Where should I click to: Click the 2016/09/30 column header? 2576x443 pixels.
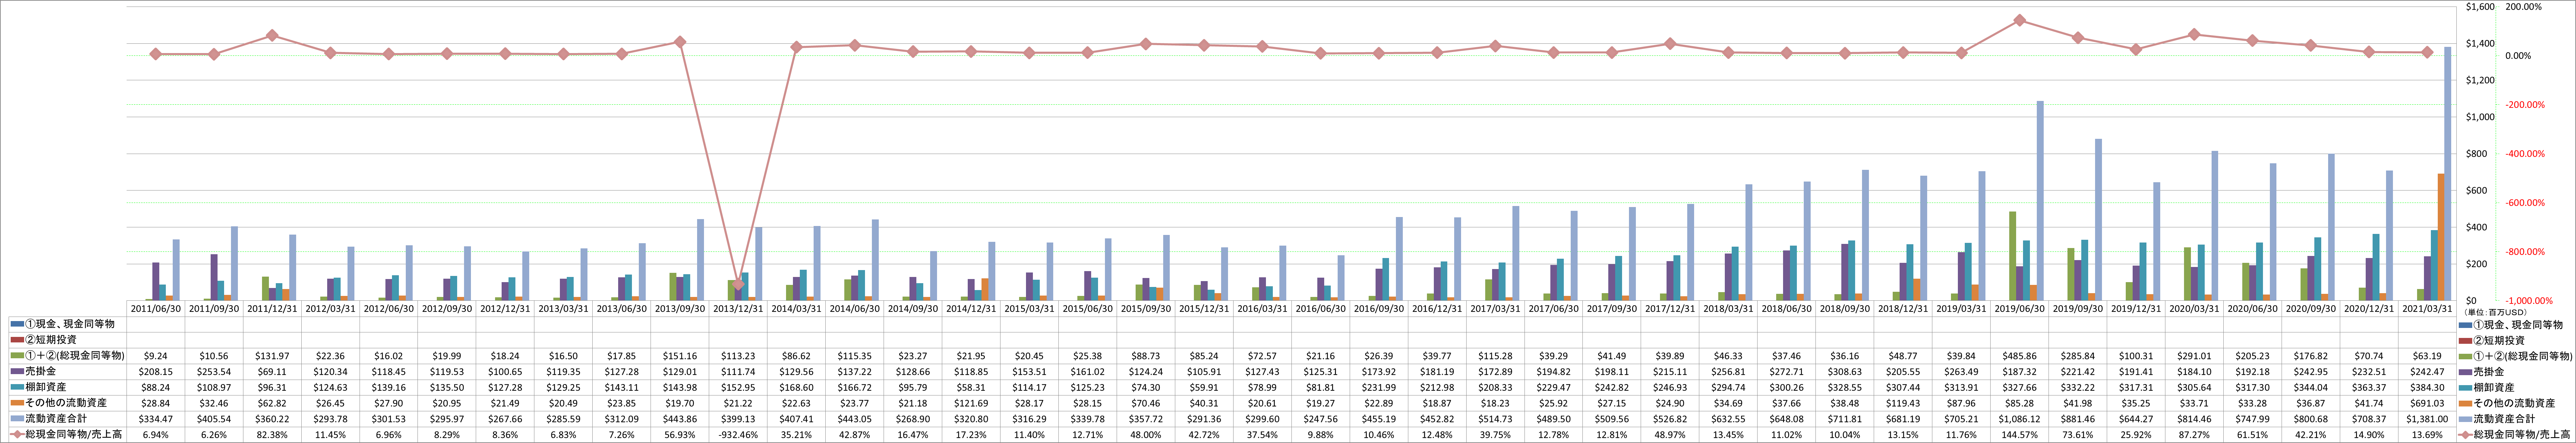tap(1379, 309)
